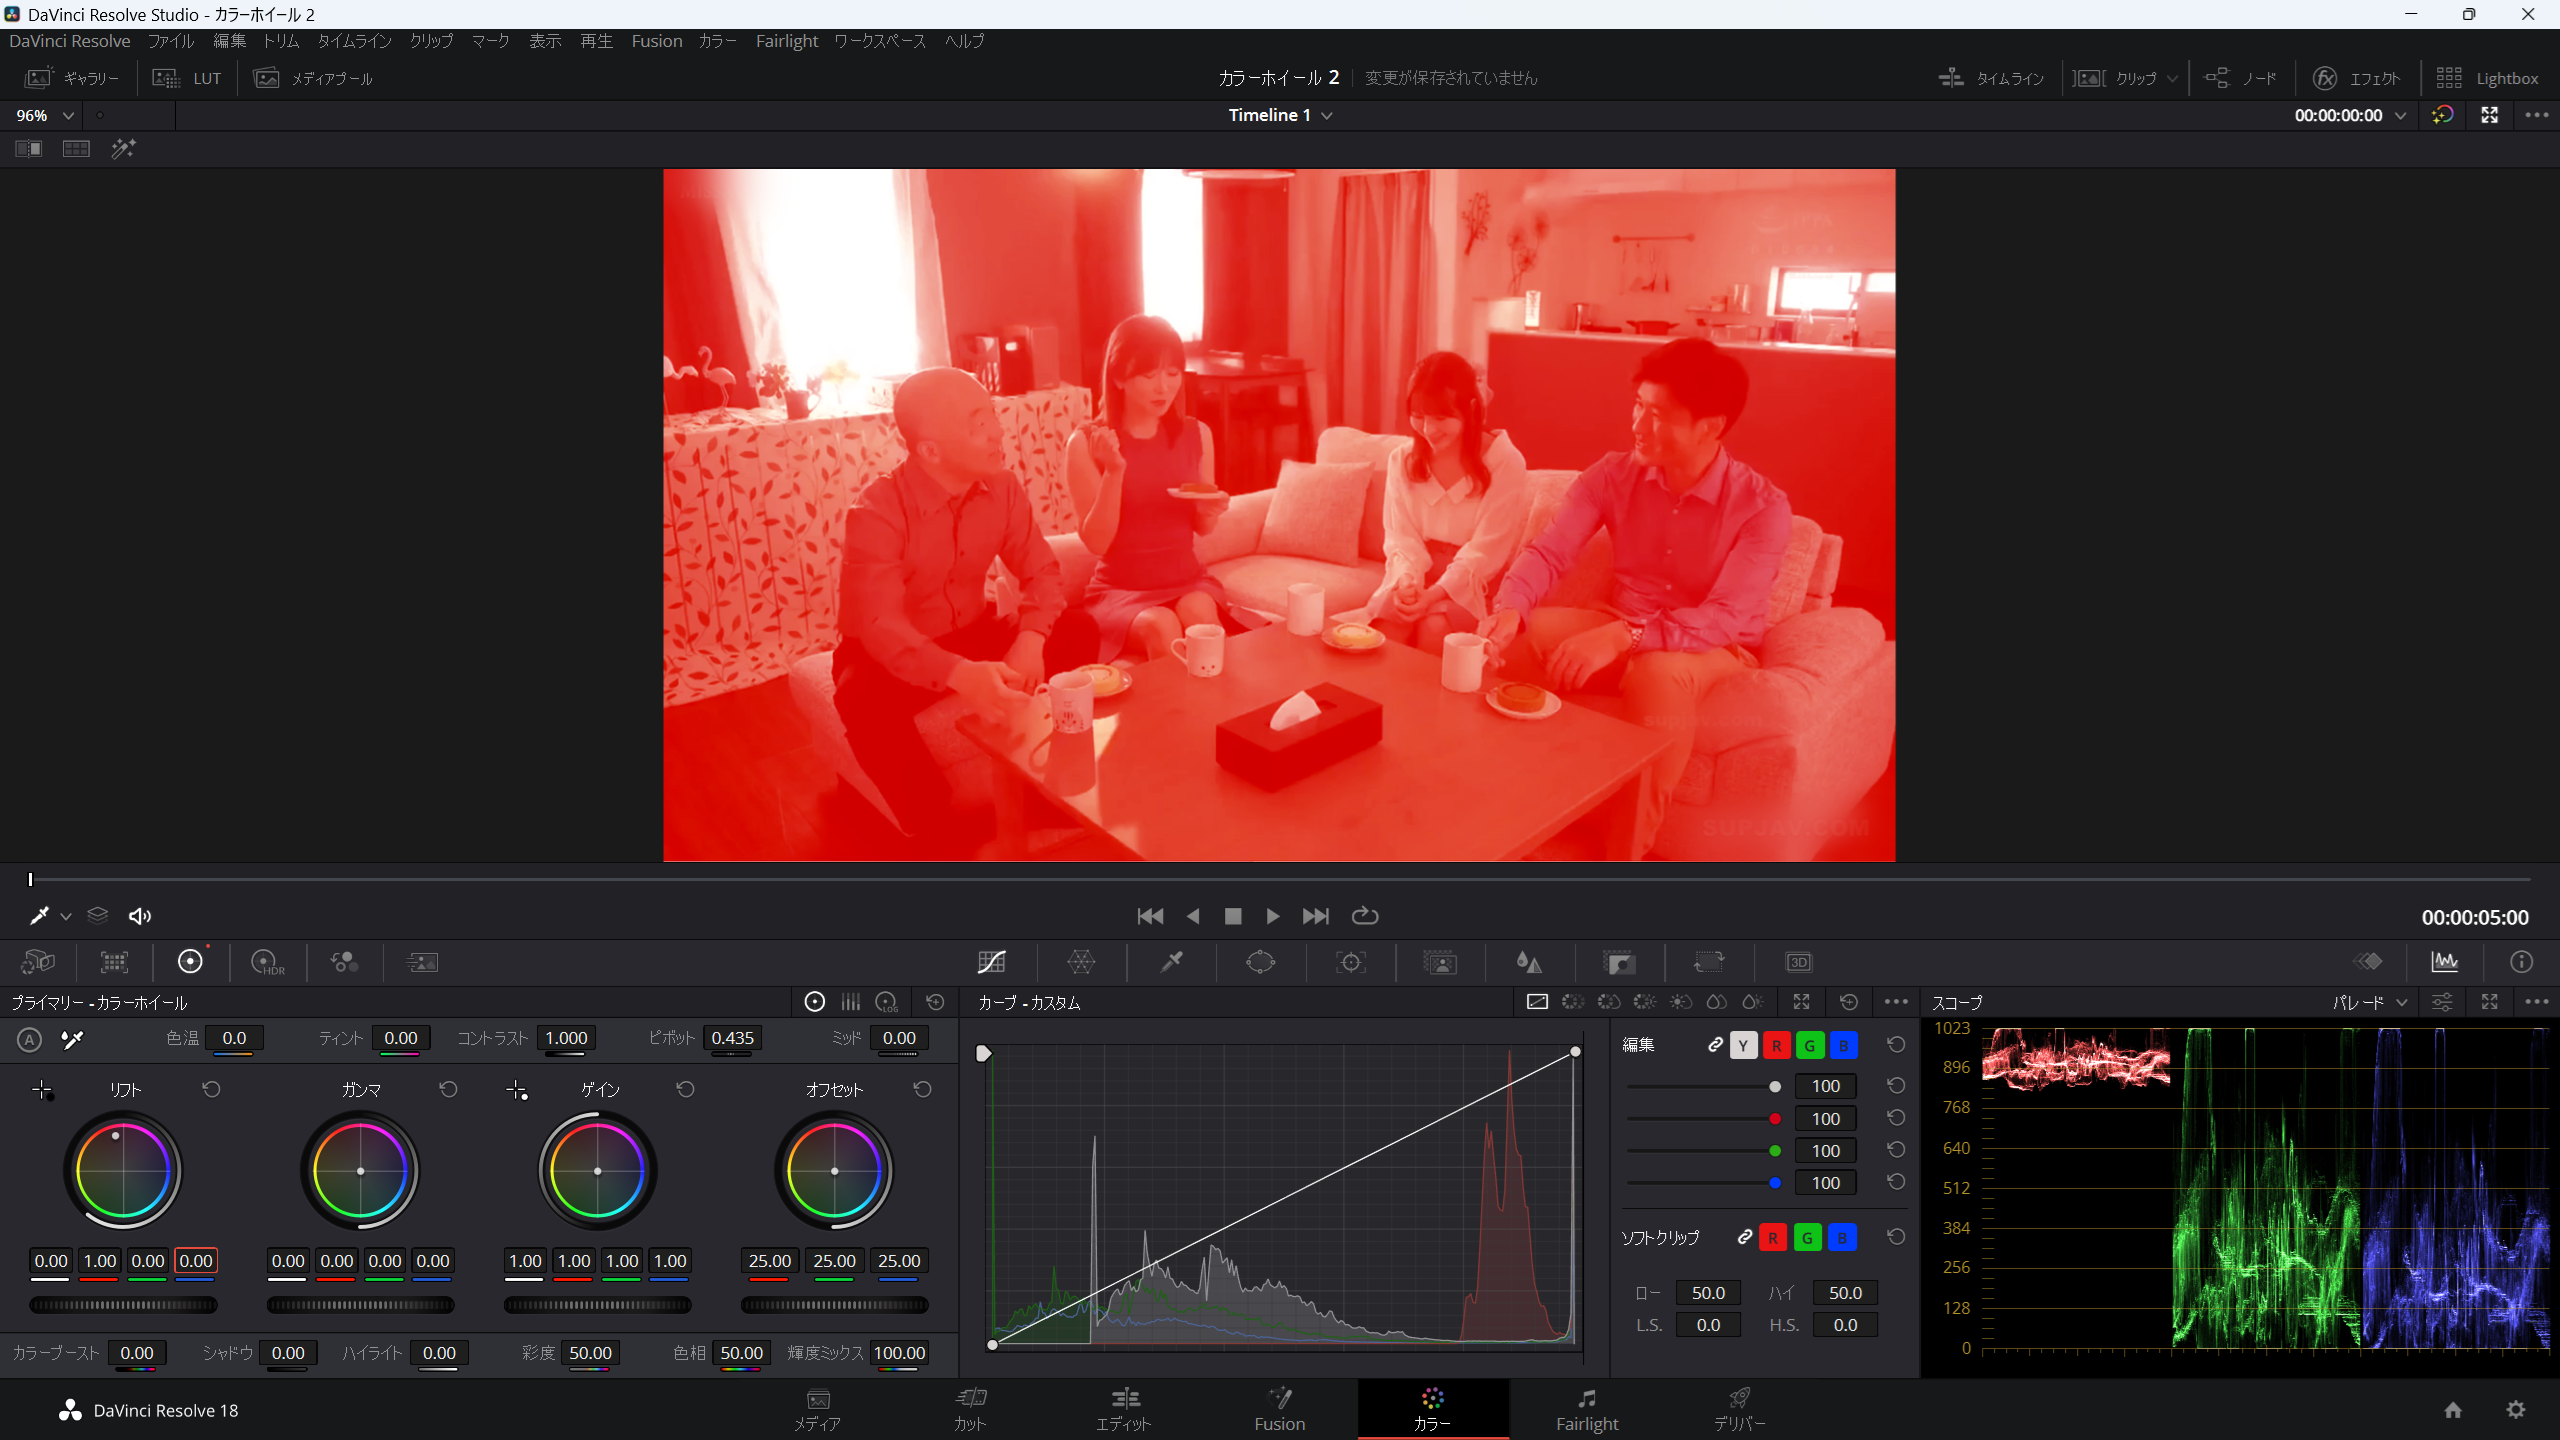Click the LUT button

188,78
